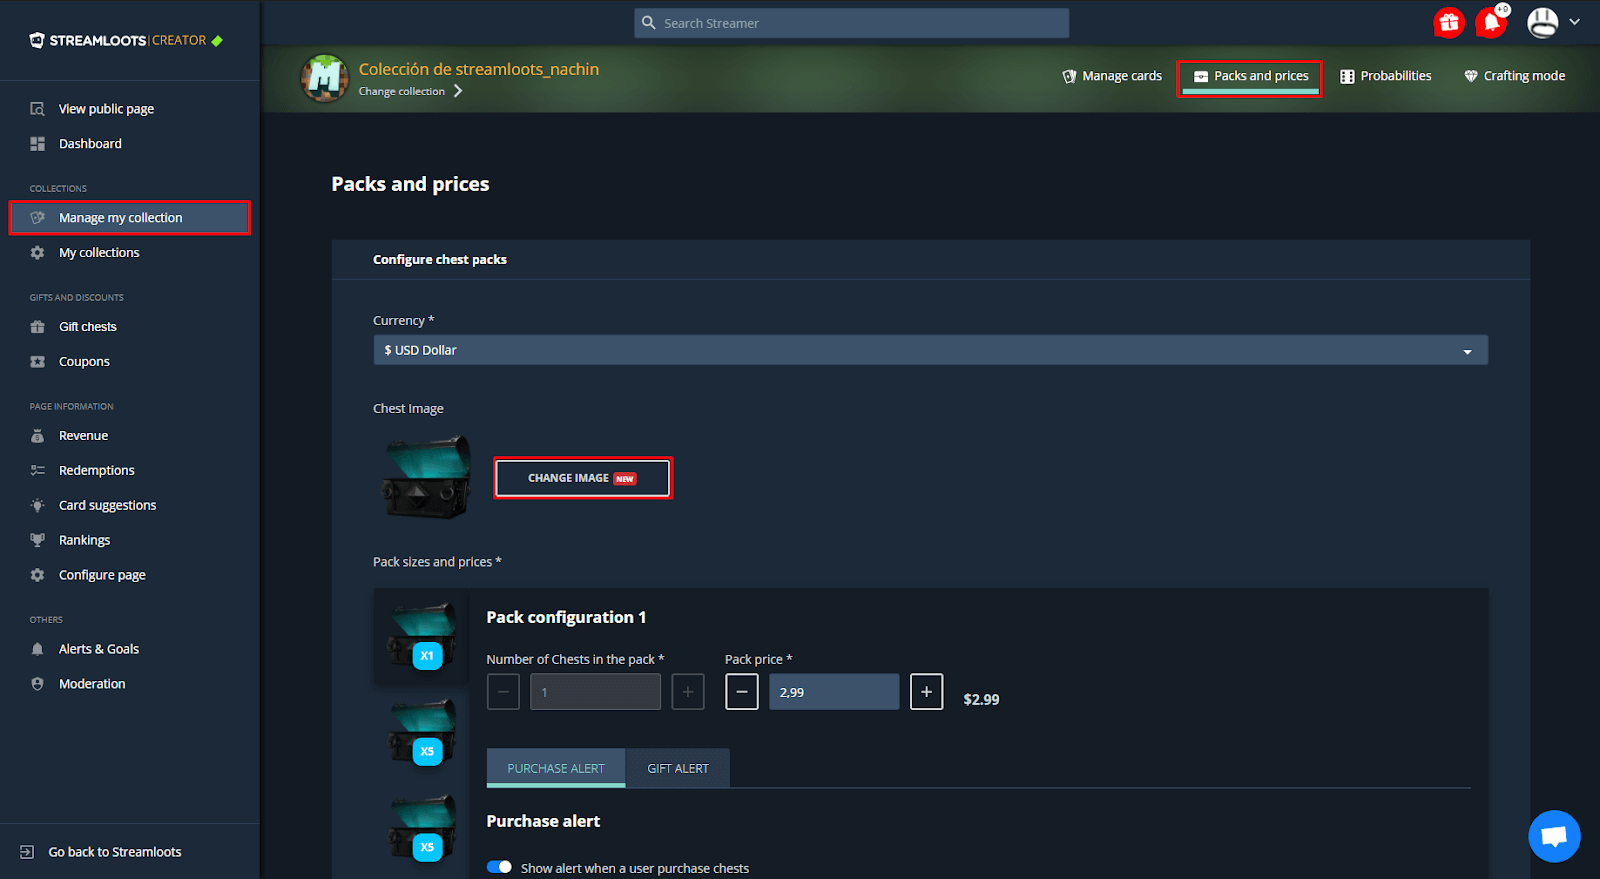Click the Dashboard grid icon
The image size is (1600, 879).
point(37,144)
